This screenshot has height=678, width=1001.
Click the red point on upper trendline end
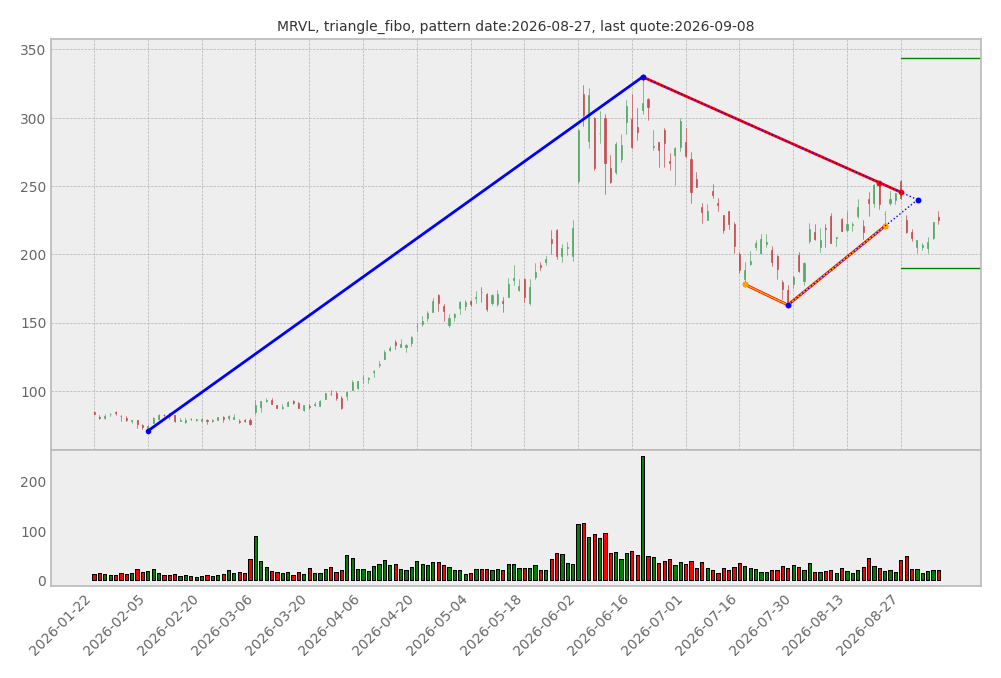tap(901, 192)
